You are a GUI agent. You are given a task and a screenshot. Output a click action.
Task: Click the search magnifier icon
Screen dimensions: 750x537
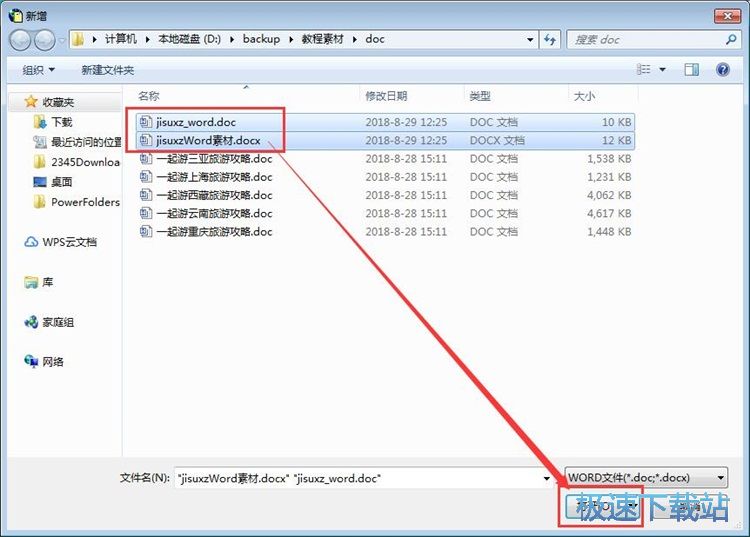[730, 40]
